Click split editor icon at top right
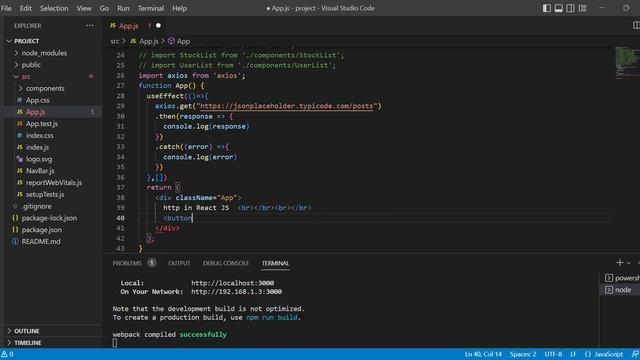The image size is (640, 360). tap(636, 25)
